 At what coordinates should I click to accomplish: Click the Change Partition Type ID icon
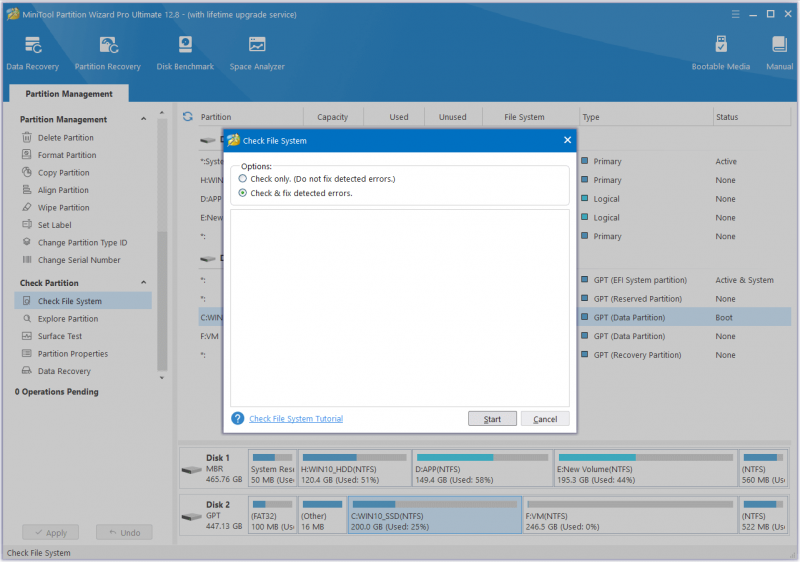pyautogui.click(x=27, y=242)
